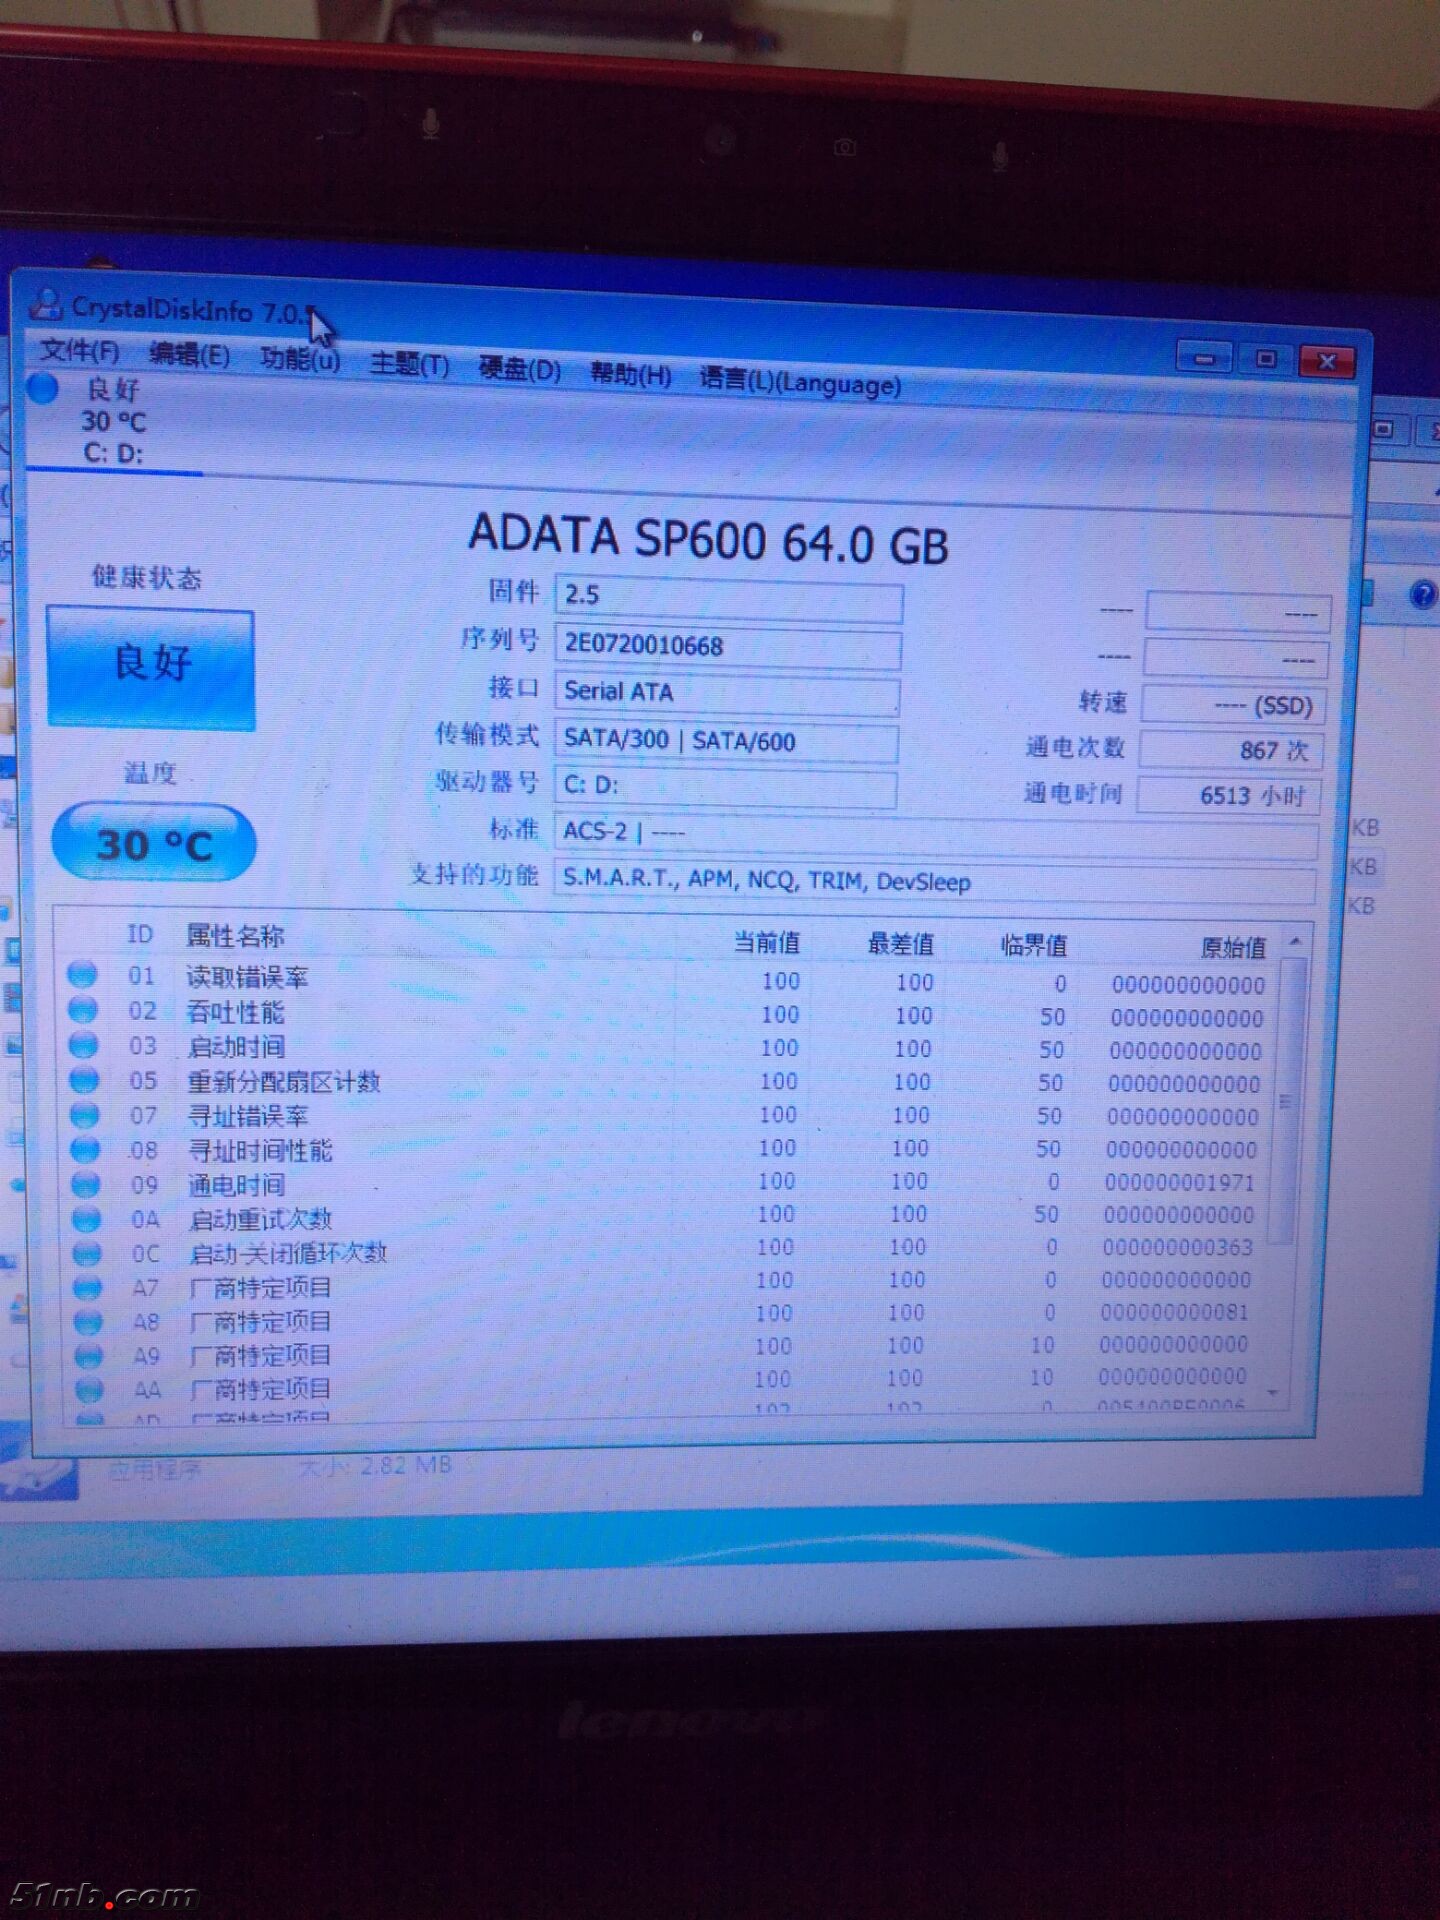Screen dimensions: 1440x1920
Task: Click the 最差值 column header
Action: [900, 943]
